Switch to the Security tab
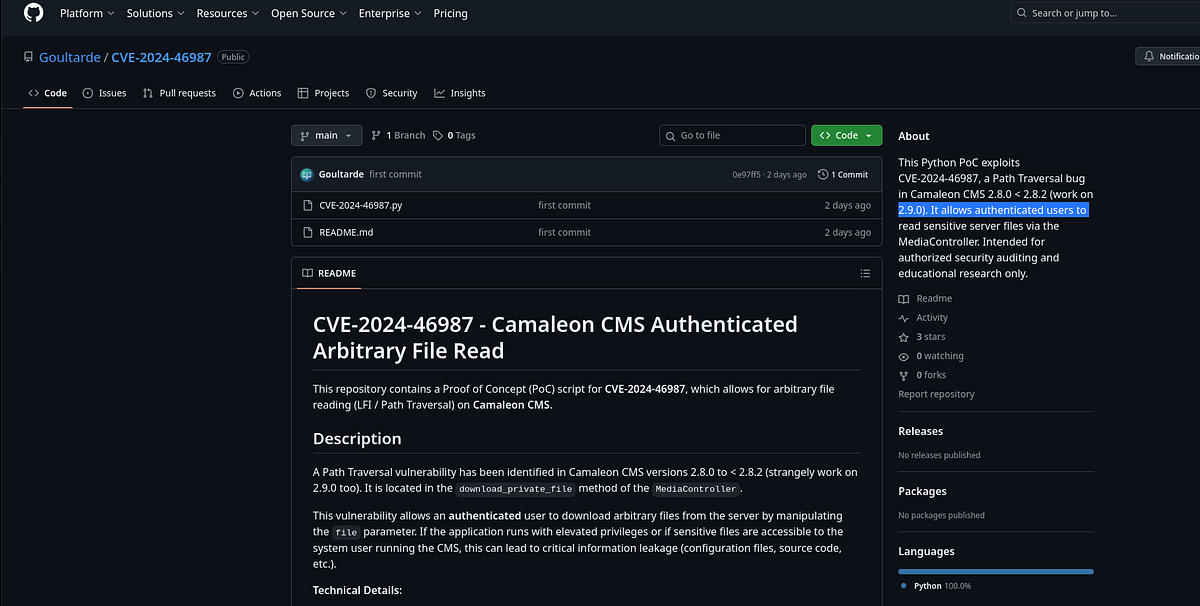Screen dimensions: 1200x606 (x=391, y=93)
